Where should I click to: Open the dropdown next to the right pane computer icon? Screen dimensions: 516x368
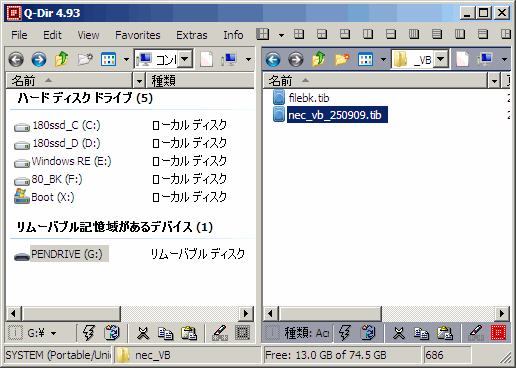tap(504, 60)
